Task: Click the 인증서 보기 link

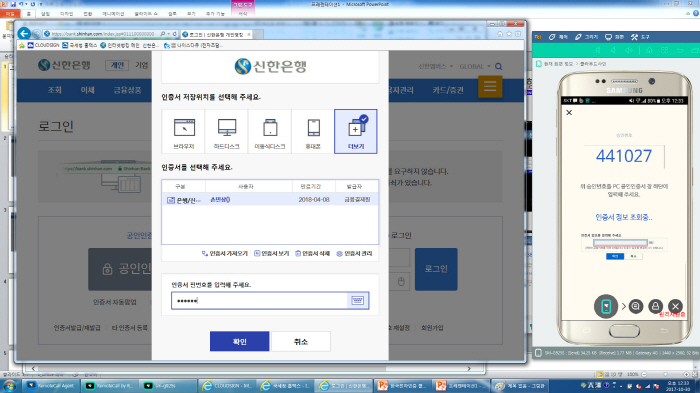Action: click(271, 253)
